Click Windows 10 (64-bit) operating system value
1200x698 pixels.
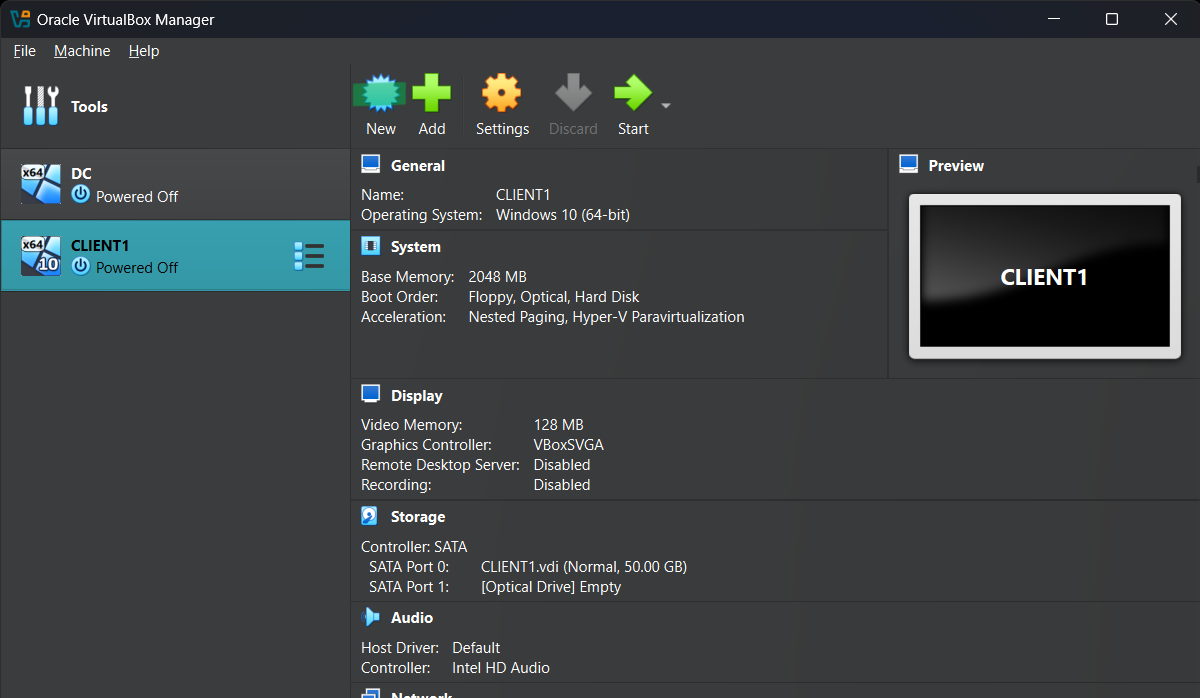[x=563, y=215]
